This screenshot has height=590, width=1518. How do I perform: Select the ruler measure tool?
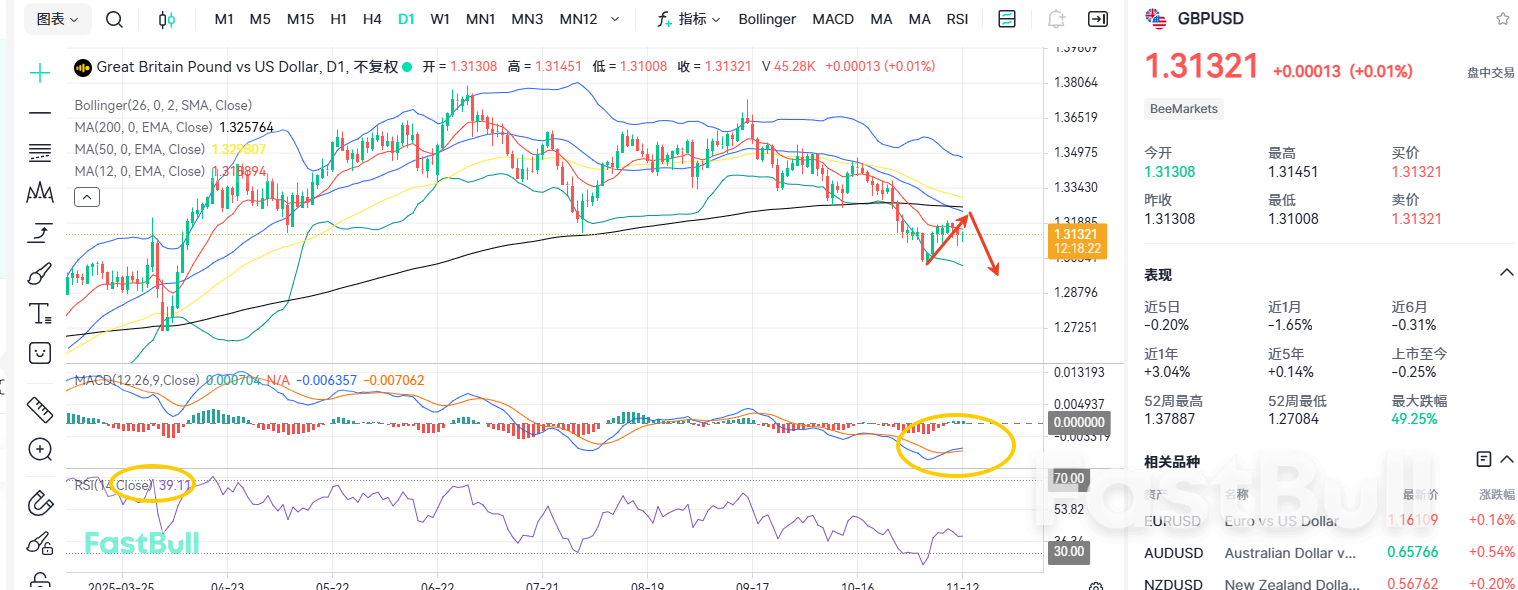point(40,408)
